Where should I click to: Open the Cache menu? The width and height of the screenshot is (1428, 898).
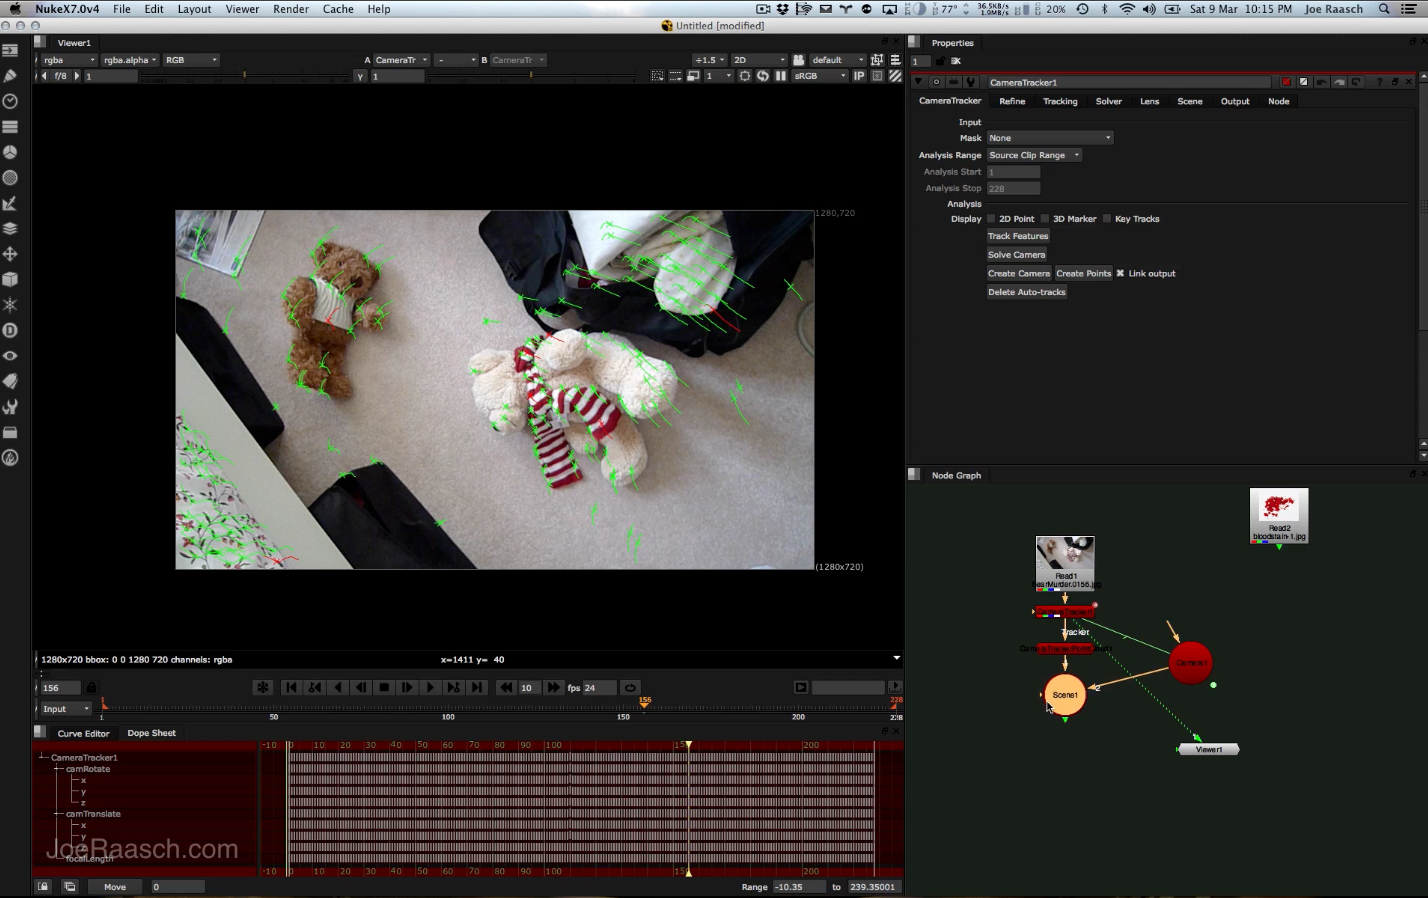[x=338, y=9]
